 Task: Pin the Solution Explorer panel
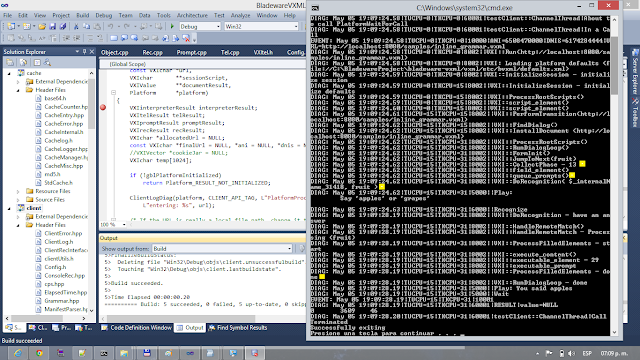coord(84,52)
